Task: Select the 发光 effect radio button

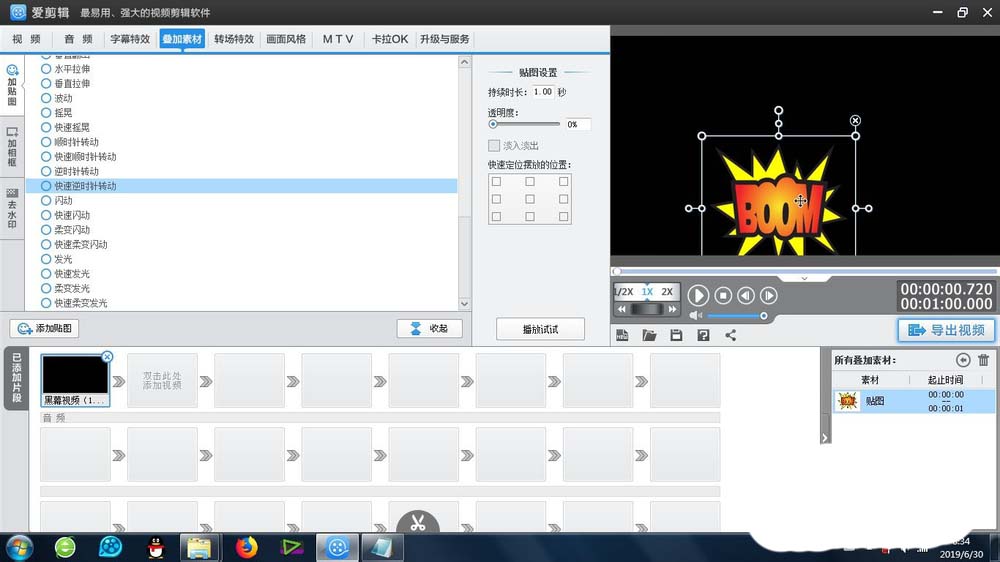Action: [46, 259]
